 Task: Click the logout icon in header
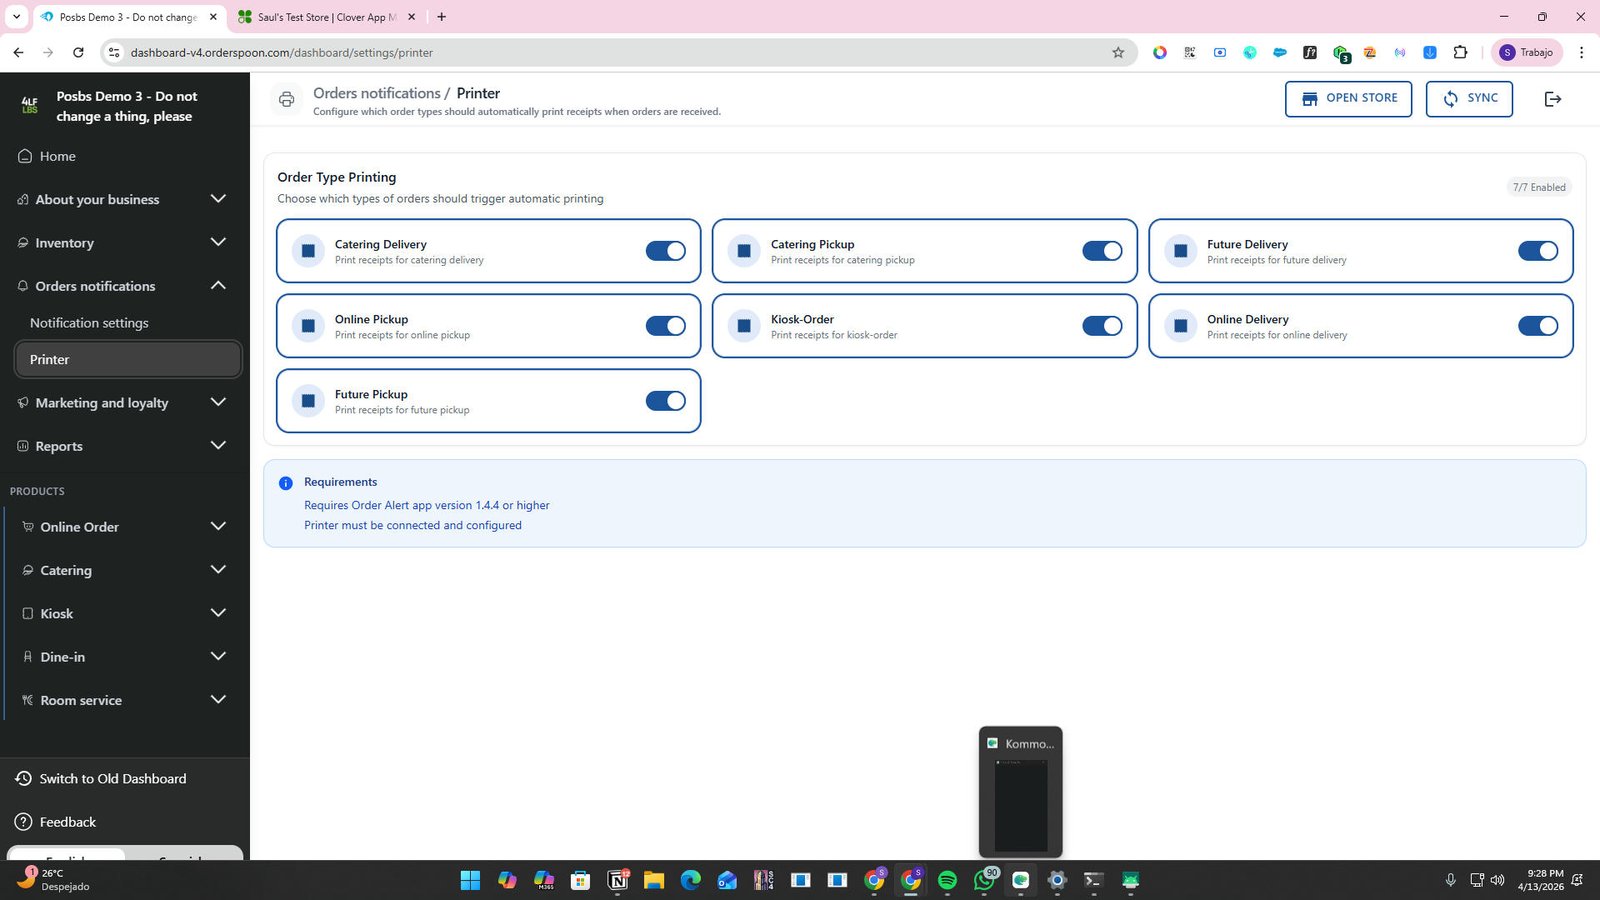(1552, 99)
